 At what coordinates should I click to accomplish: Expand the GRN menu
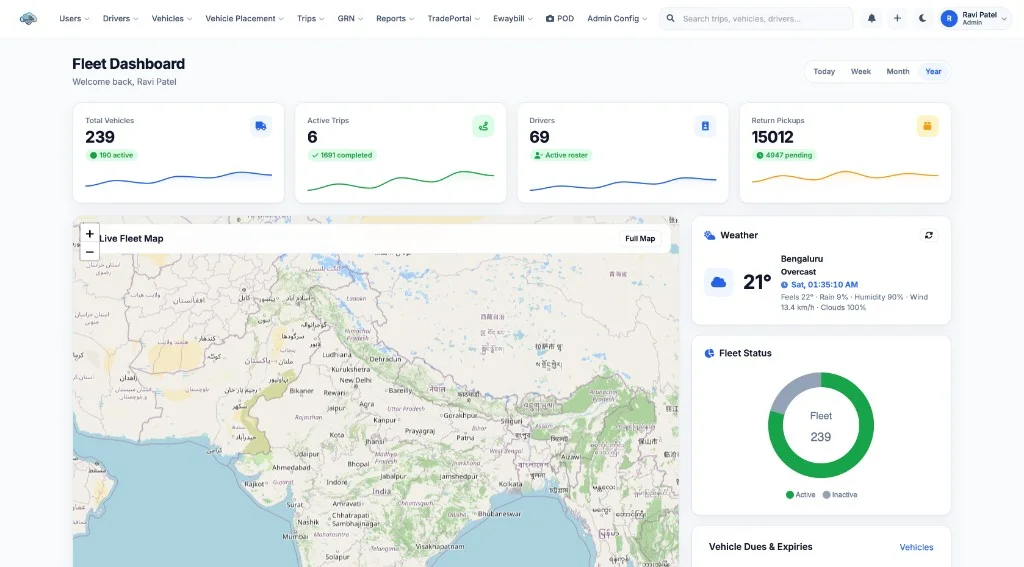[350, 18]
